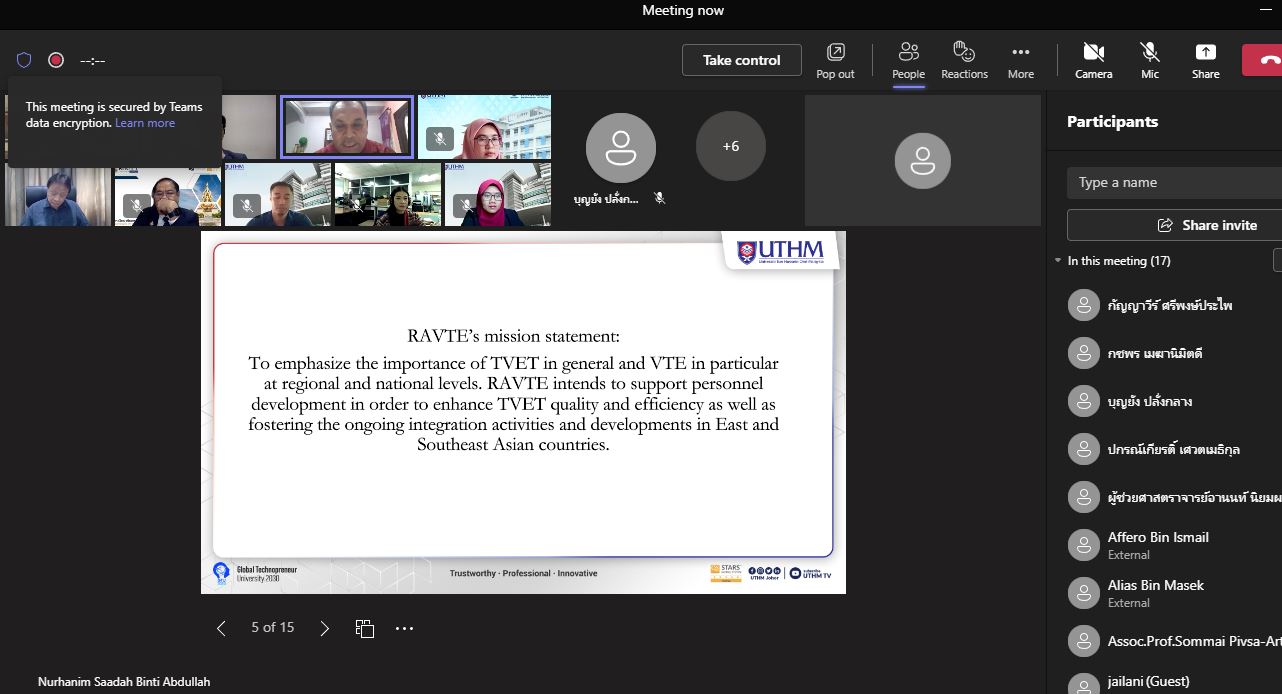
Task: Open the More actions menu
Action: 1020,60
